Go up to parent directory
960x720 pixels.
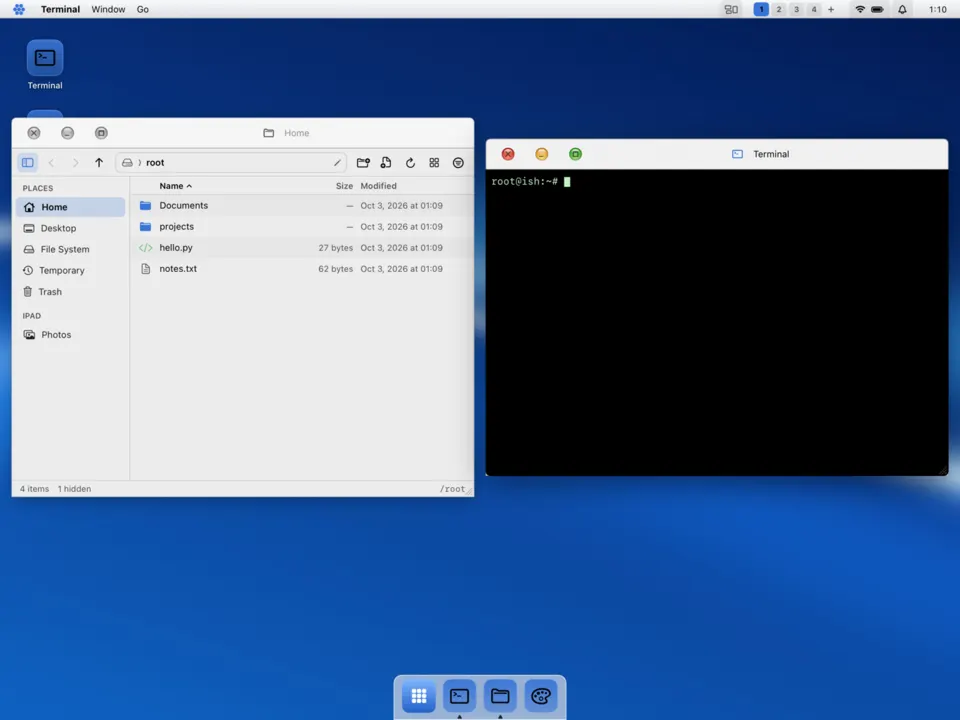click(x=99, y=163)
